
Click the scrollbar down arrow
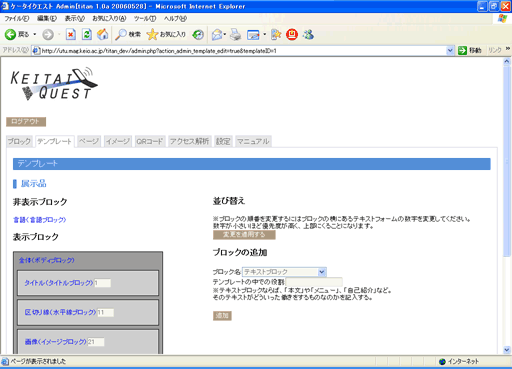(507, 350)
